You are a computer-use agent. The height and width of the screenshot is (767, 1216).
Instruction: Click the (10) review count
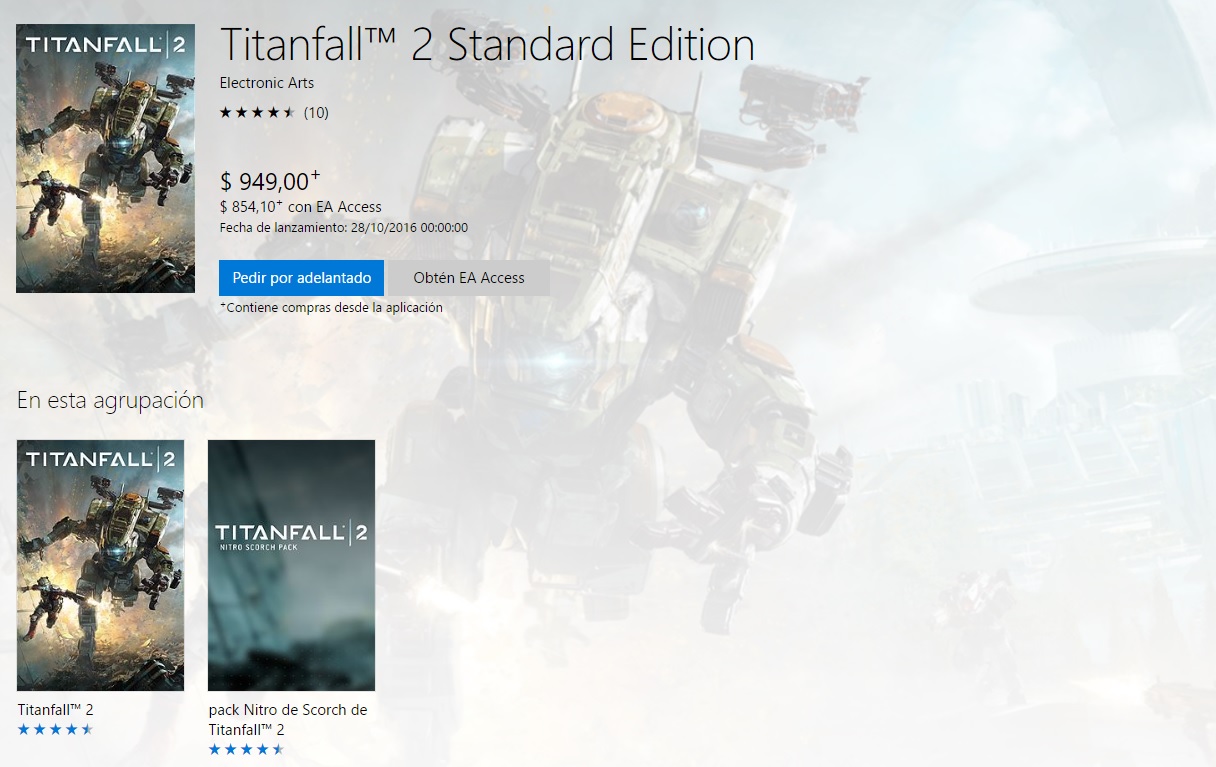coord(316,112)
